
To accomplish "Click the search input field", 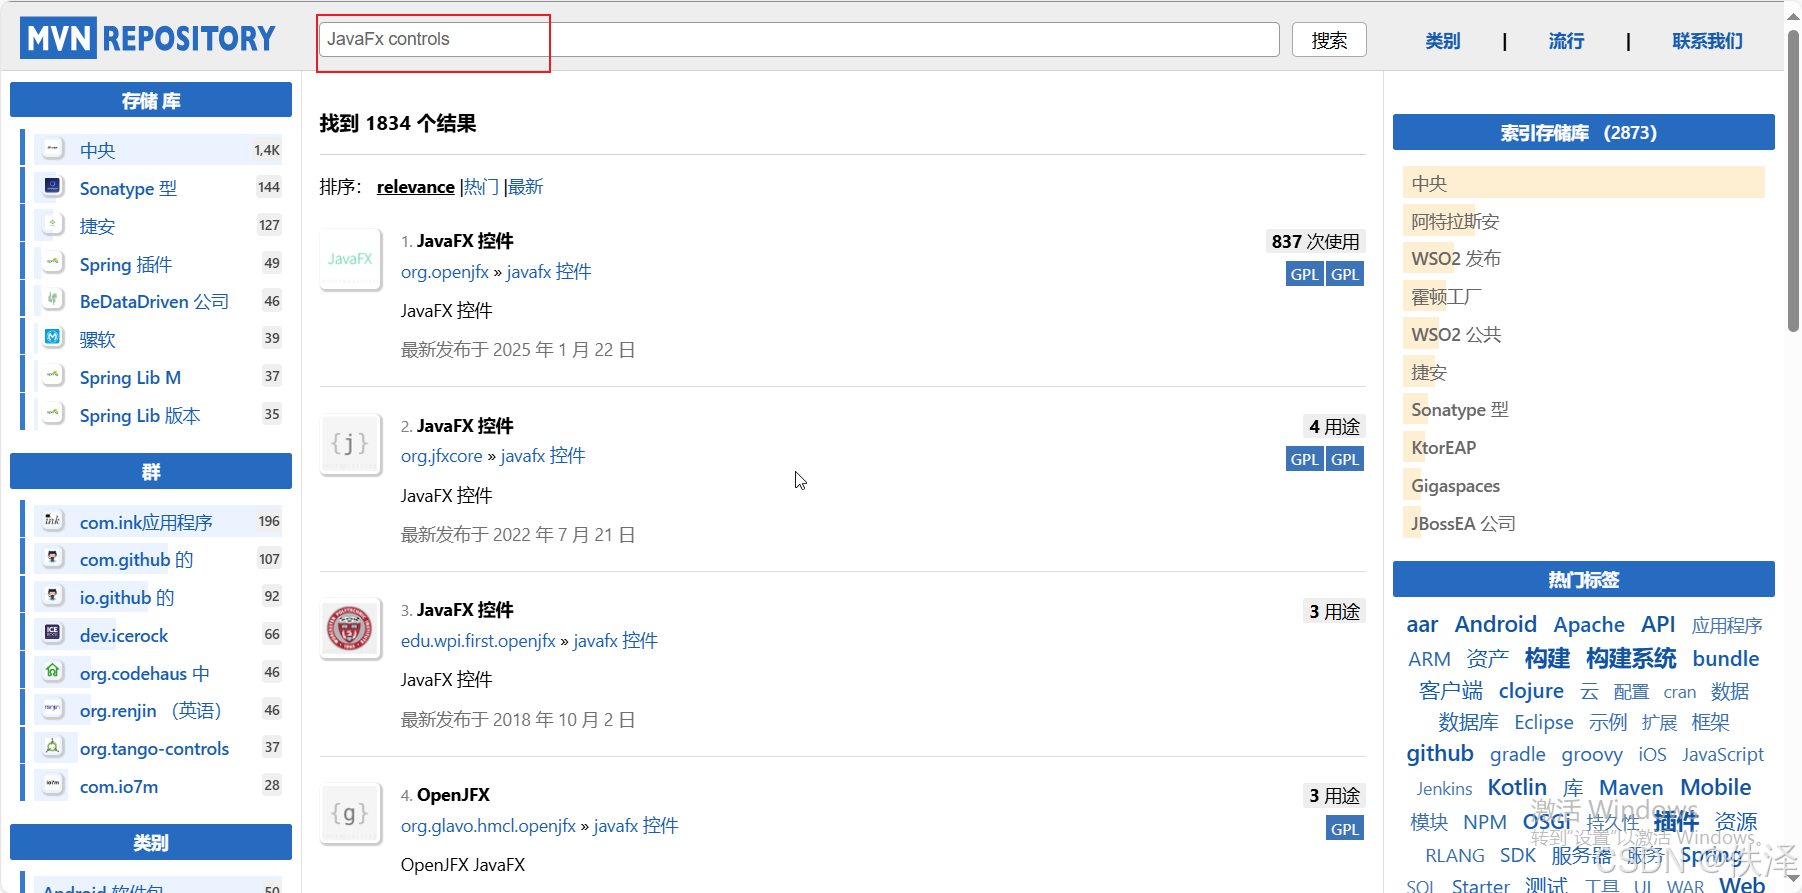I will [799, 39].
